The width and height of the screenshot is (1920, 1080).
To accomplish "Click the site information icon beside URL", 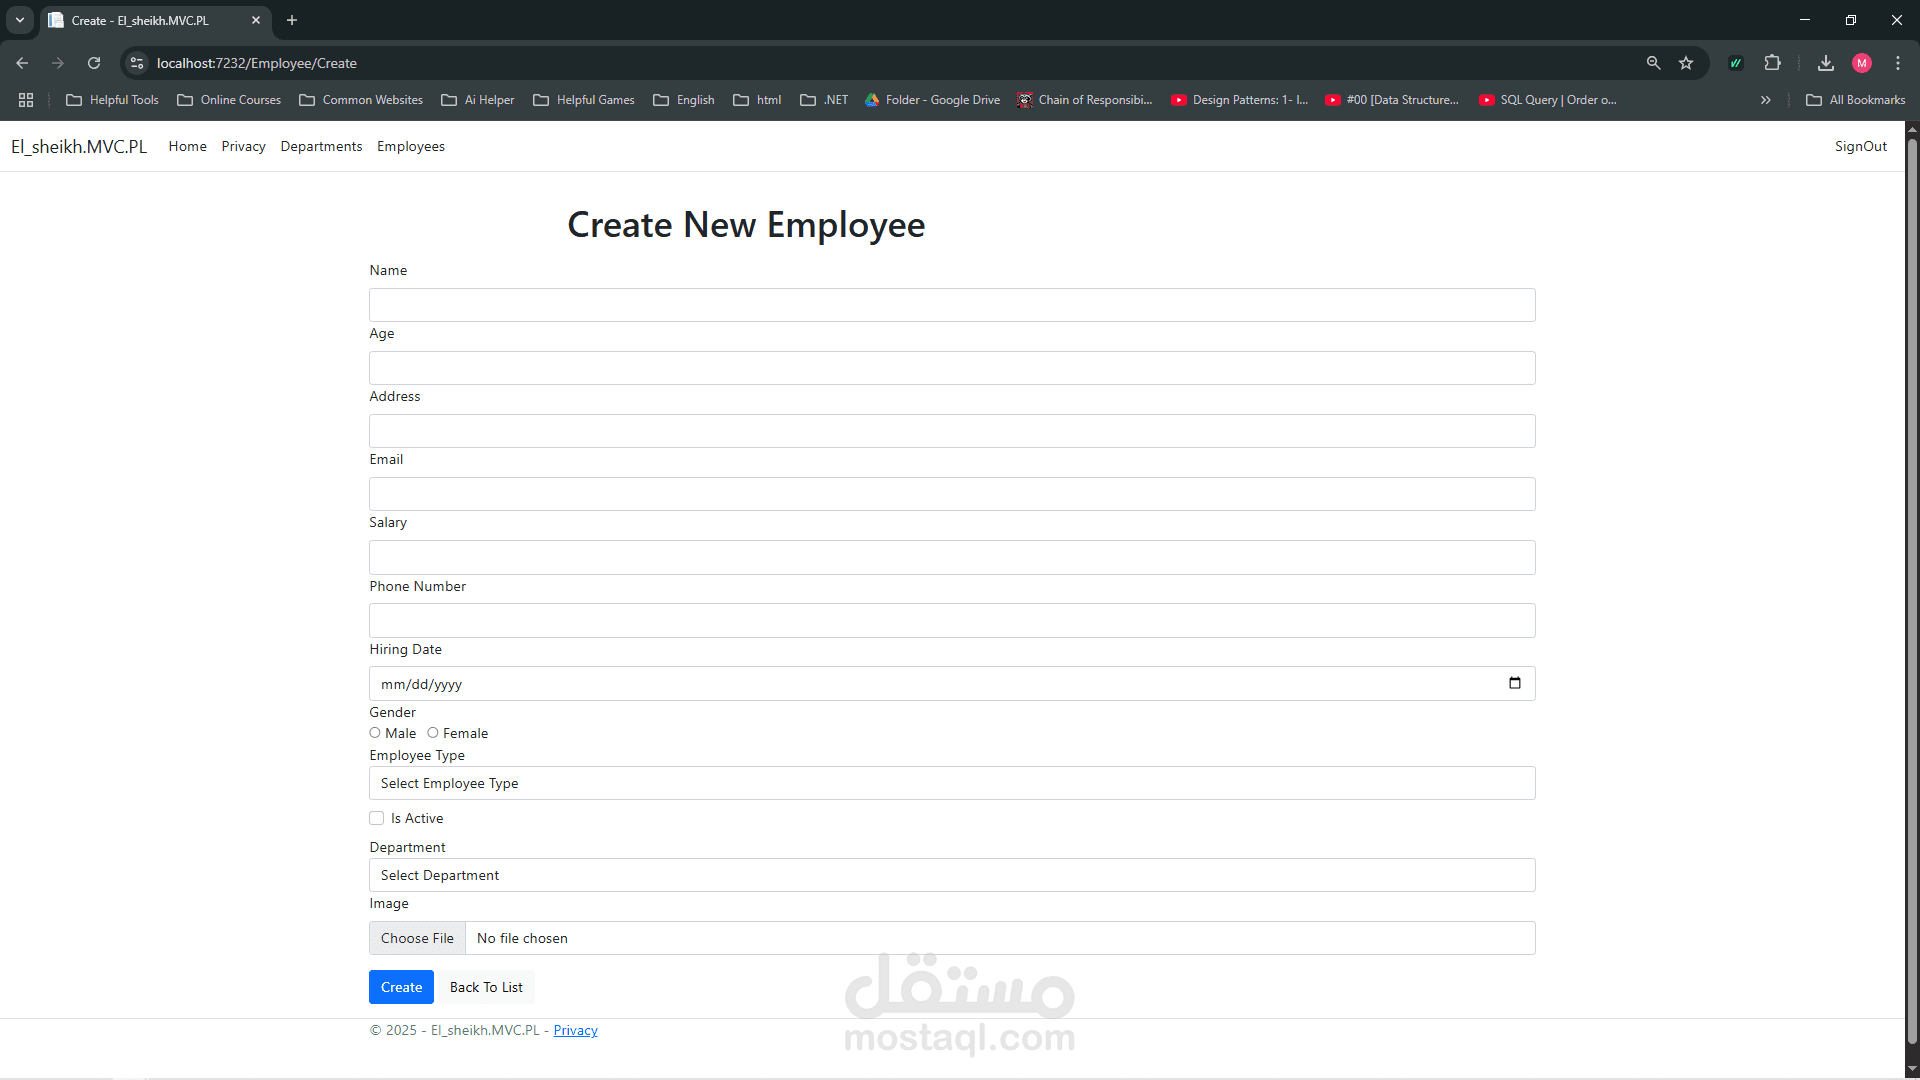I will pyautogui.click(x=137, y=63).
